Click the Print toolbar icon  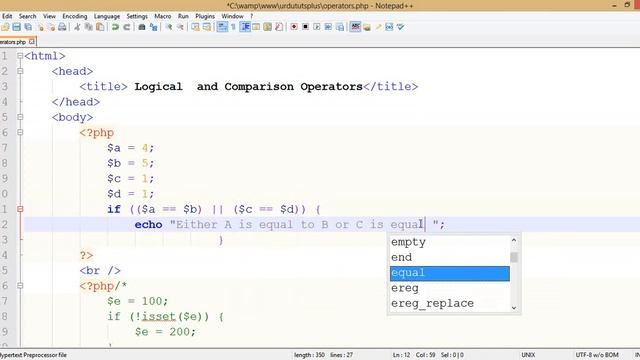[62, 27]
